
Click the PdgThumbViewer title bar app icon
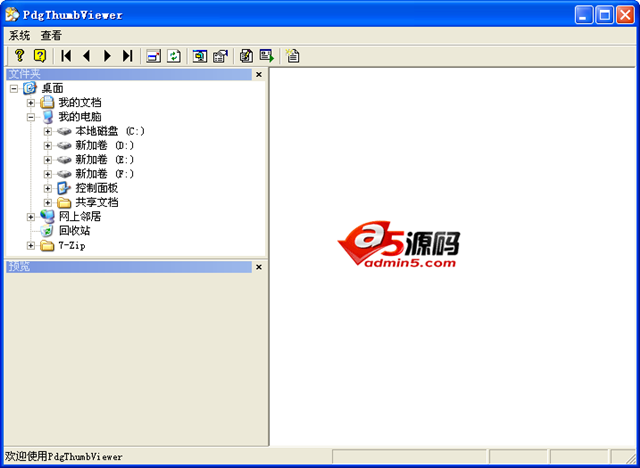12,15
